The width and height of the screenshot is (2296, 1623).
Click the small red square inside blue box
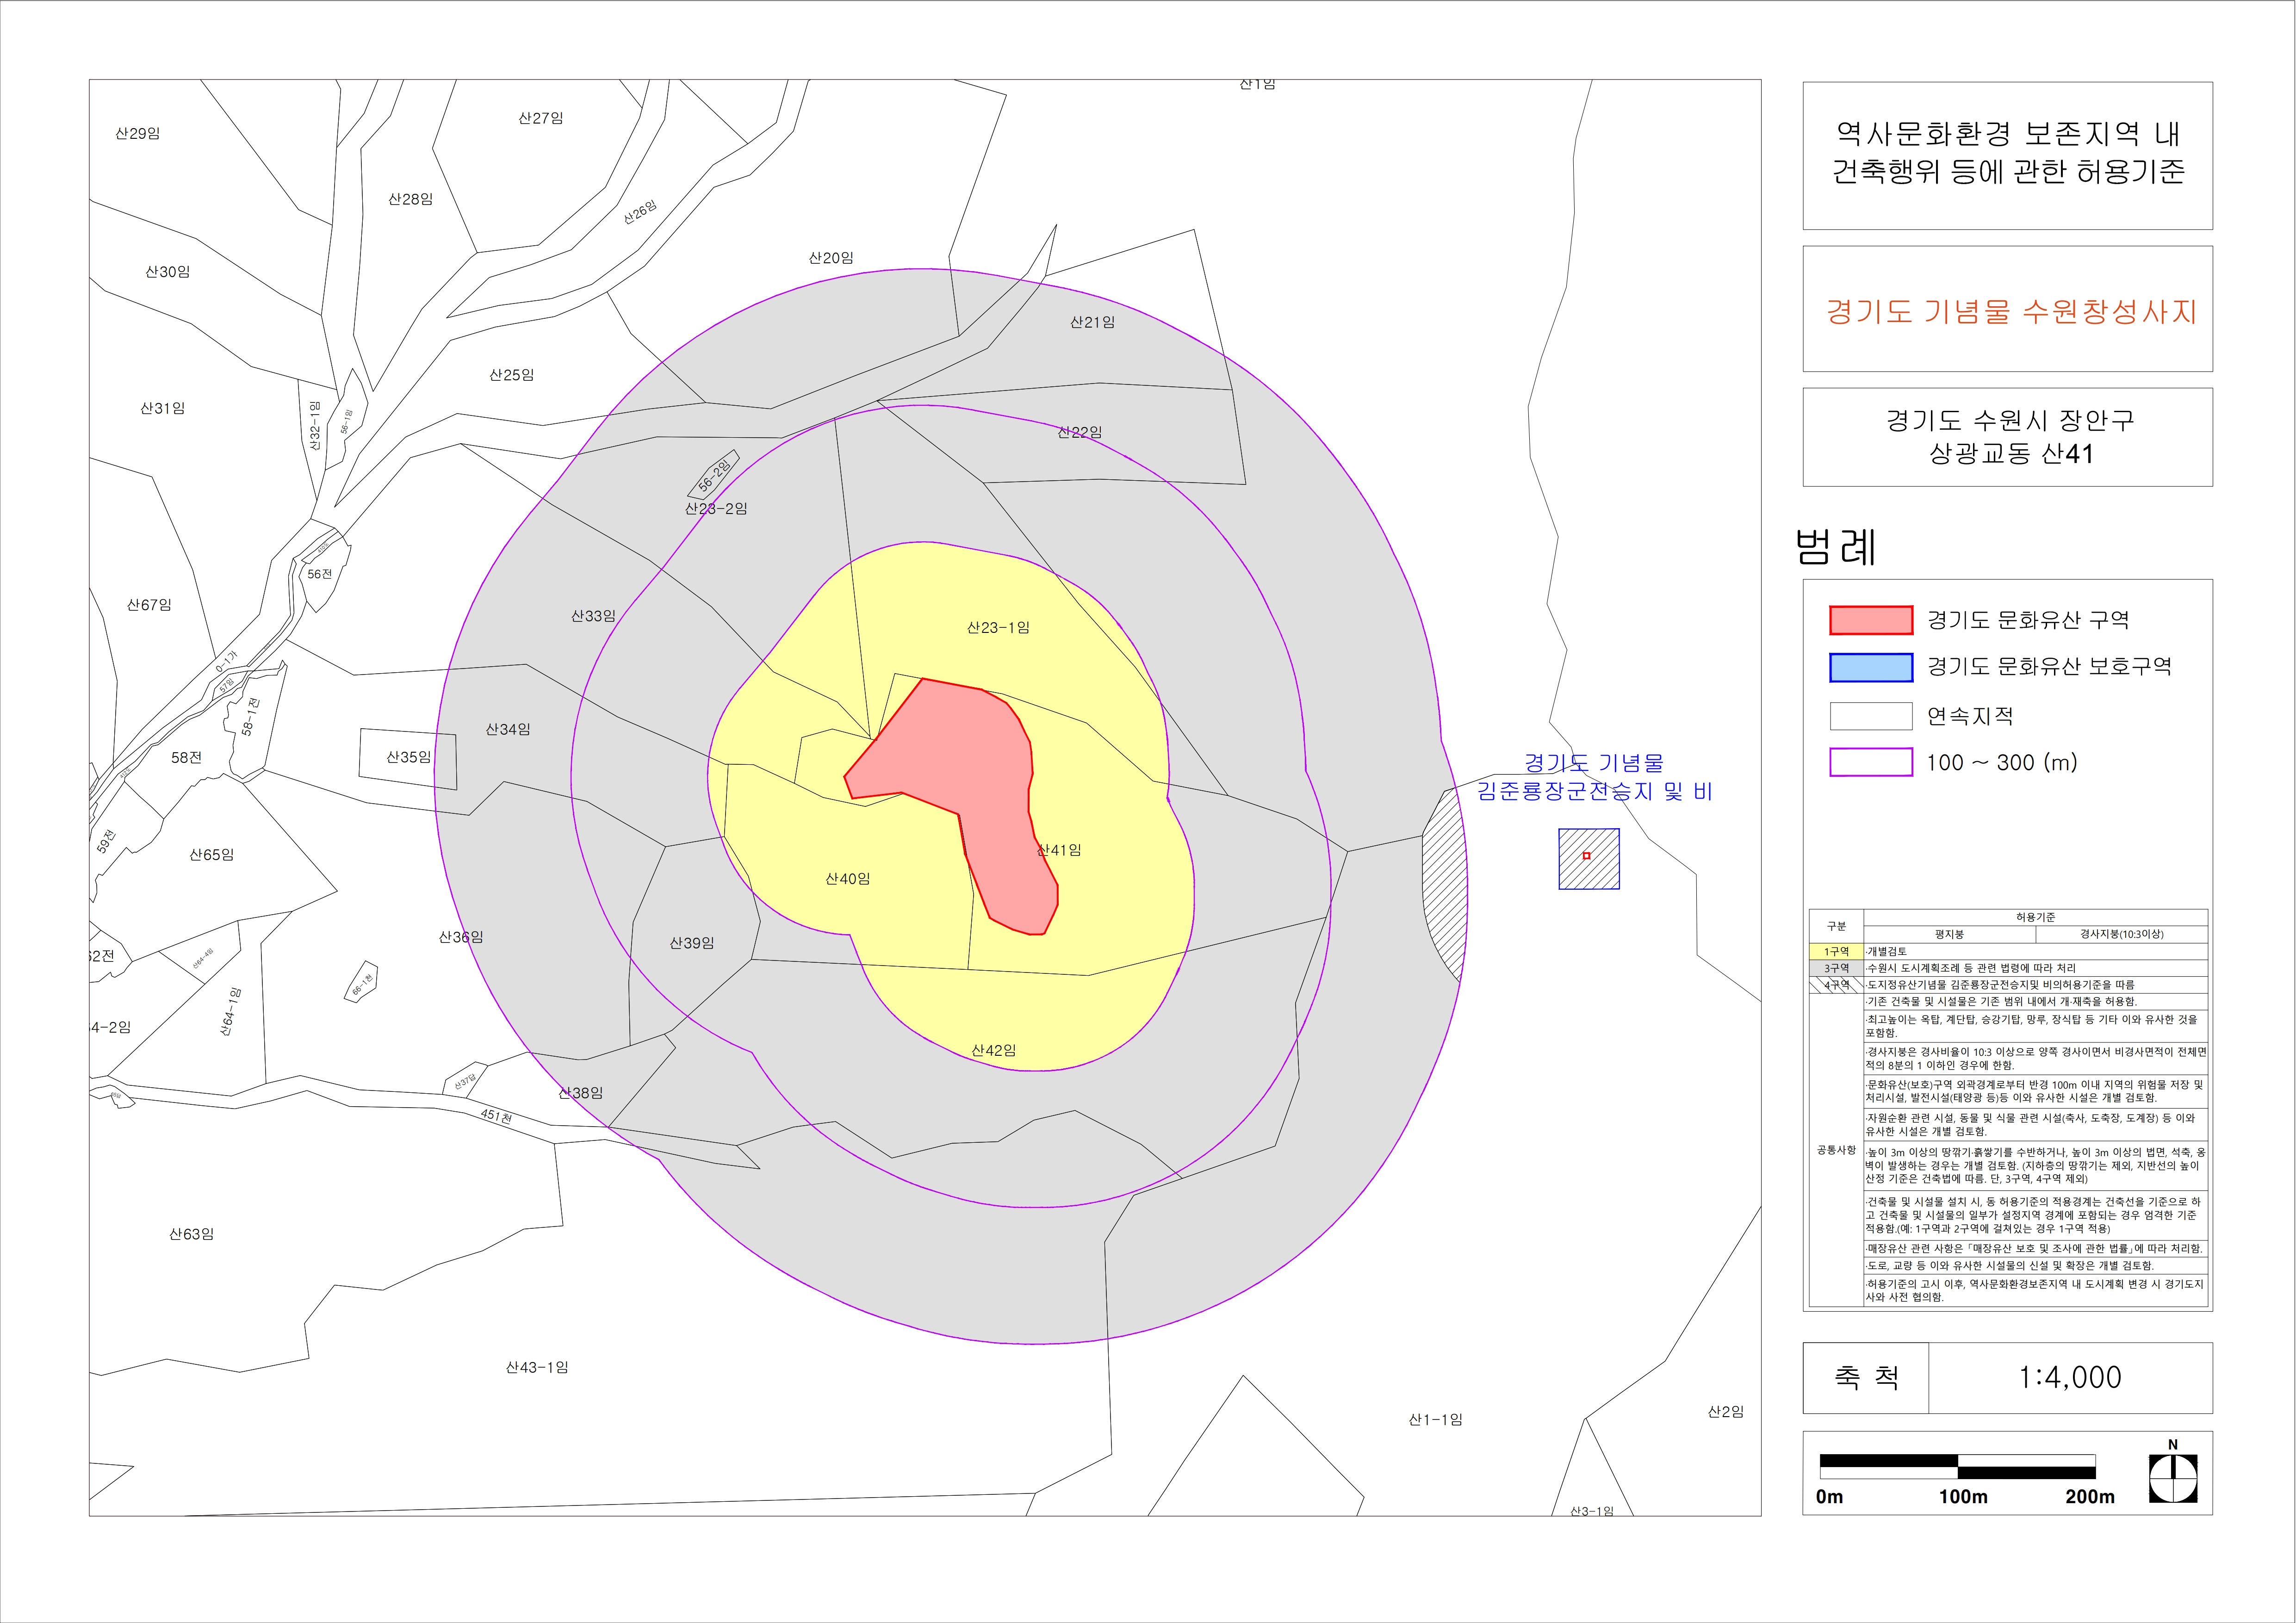point(1586,855)
